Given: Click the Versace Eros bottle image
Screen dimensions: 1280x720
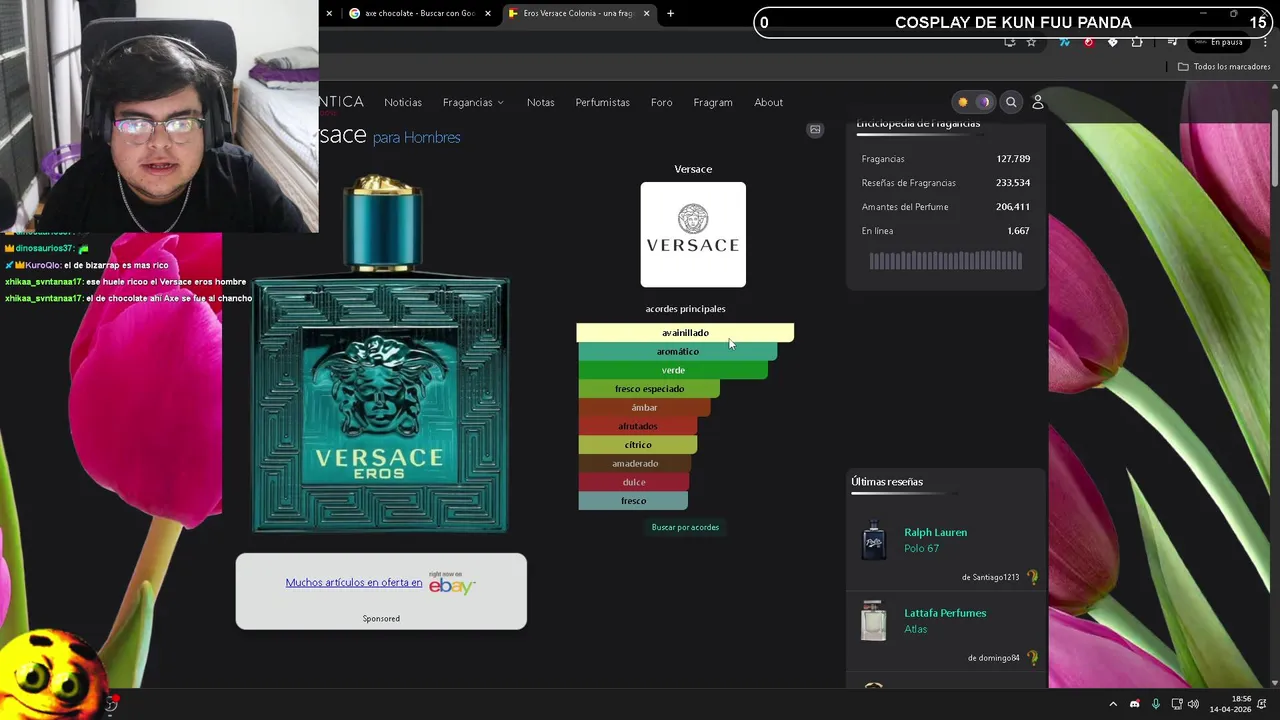Looking at the screenshot, I should point(381,354).
